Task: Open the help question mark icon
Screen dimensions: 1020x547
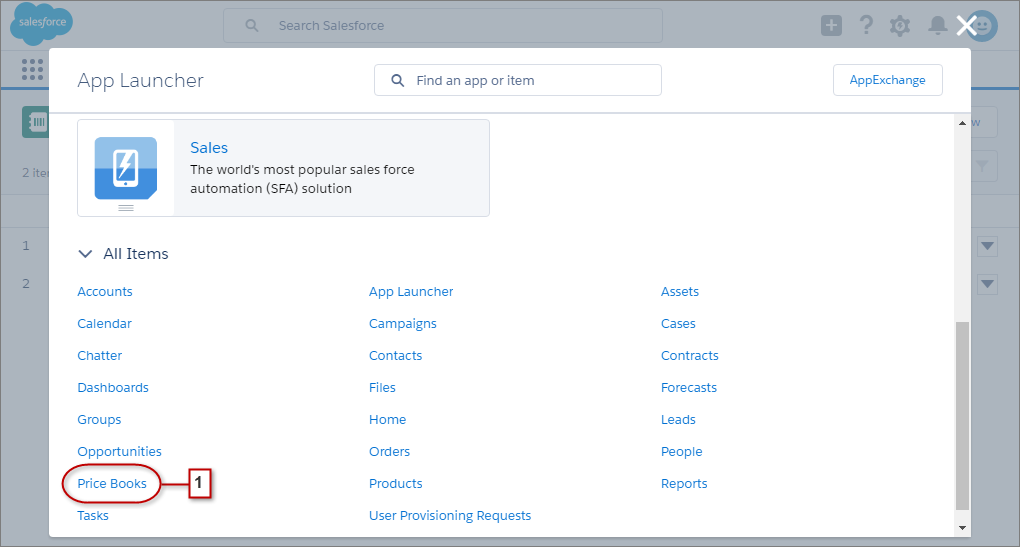Action: click(x=866, y=25)
